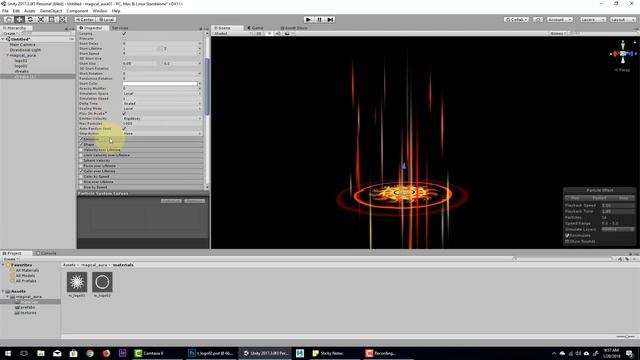Screen dimensions: 640x360
Task: Open the GameObject menu
Action: (x=51, y=11)
